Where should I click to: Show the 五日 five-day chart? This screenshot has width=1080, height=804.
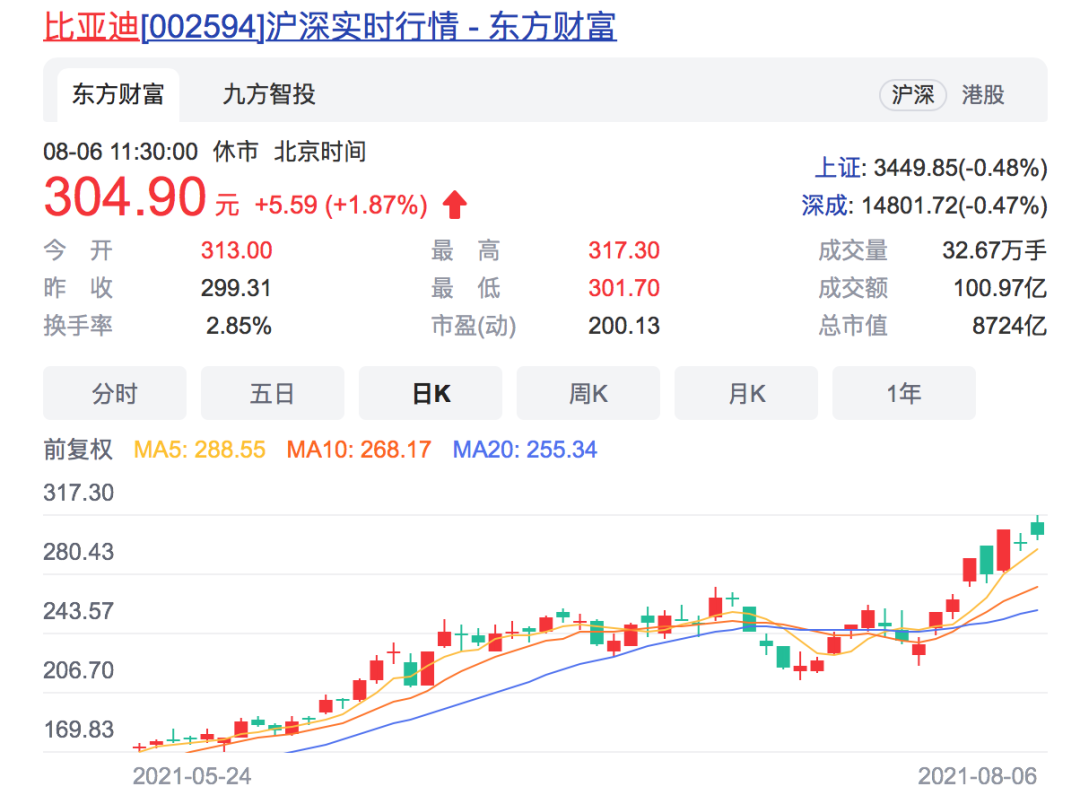[x=272, y=393]
